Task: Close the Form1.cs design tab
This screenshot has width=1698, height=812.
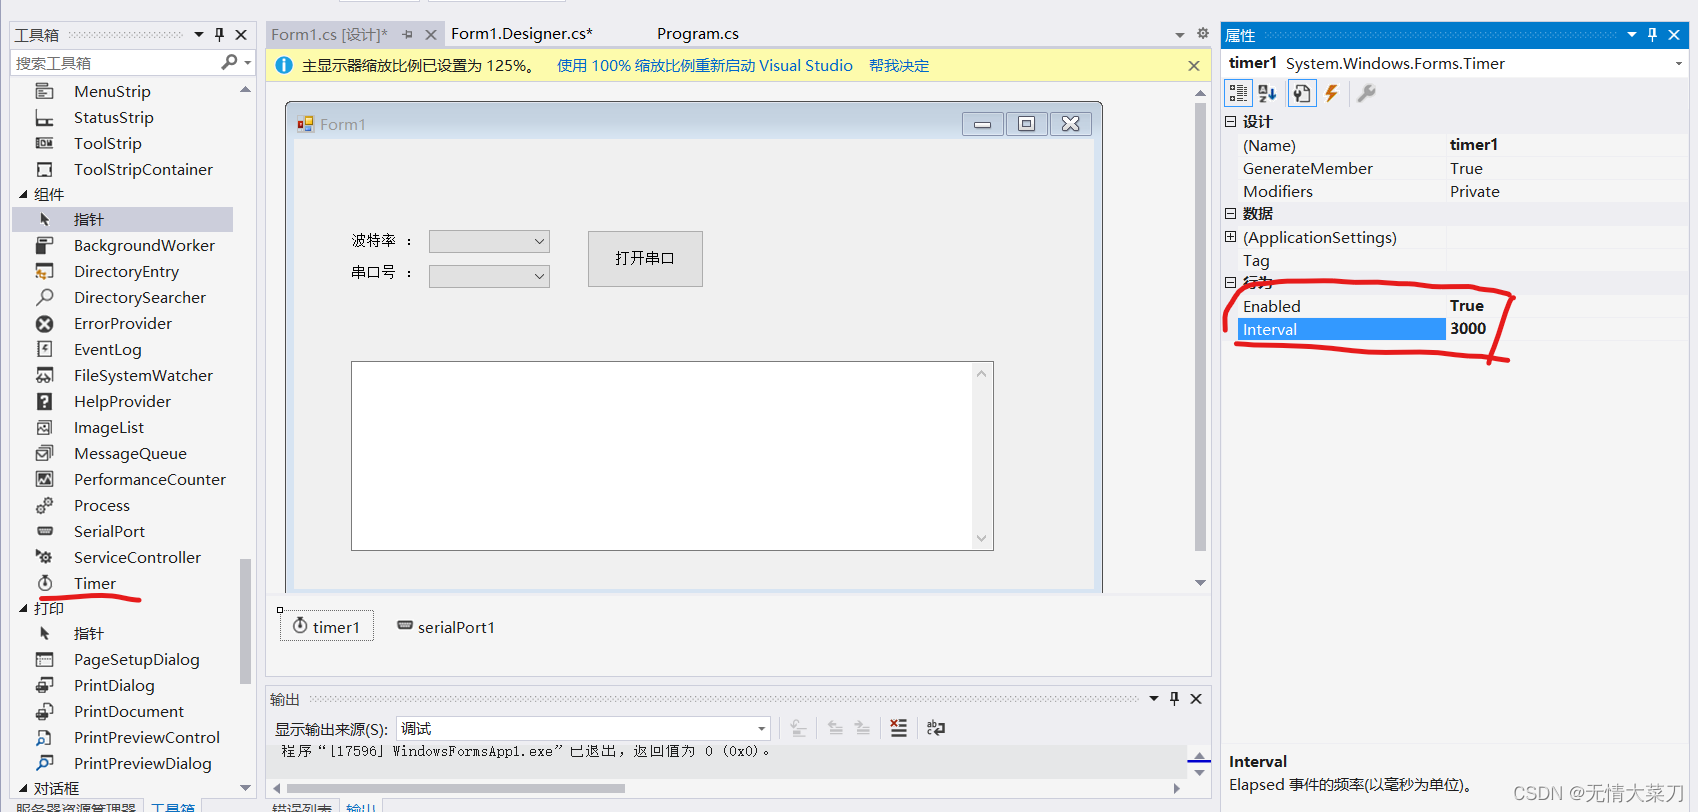Action: [x=431, y=34]
